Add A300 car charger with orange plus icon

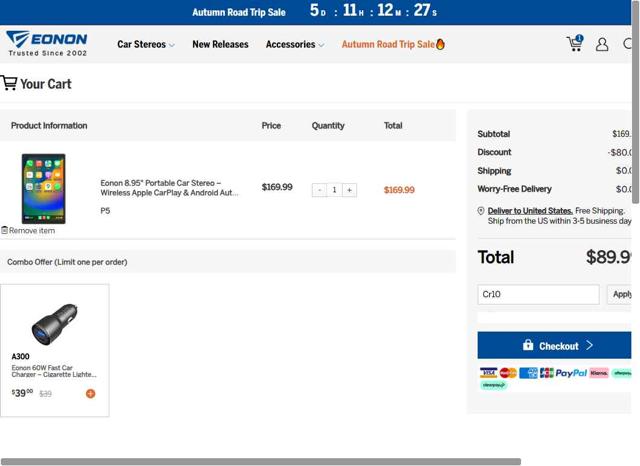[91, 393]
